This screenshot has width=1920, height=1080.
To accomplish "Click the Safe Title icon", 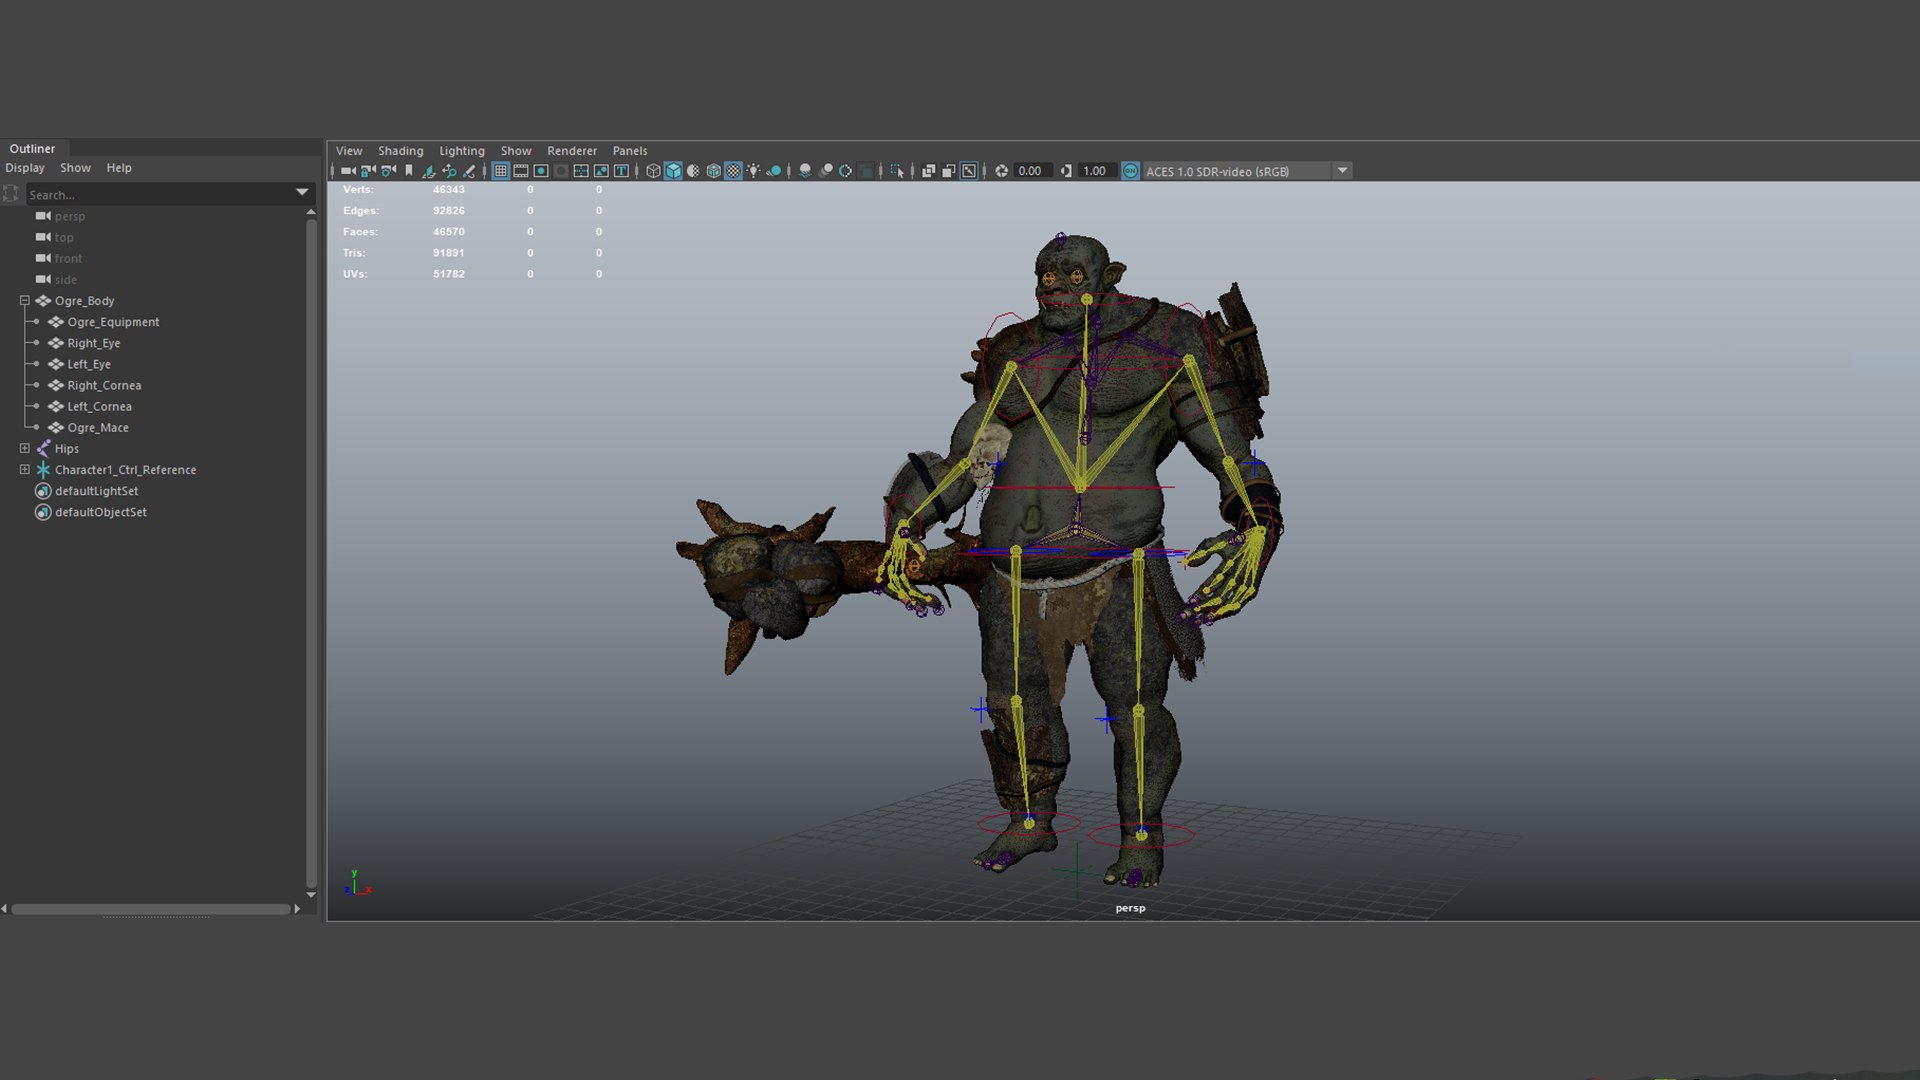I will [x=621, y=171].
